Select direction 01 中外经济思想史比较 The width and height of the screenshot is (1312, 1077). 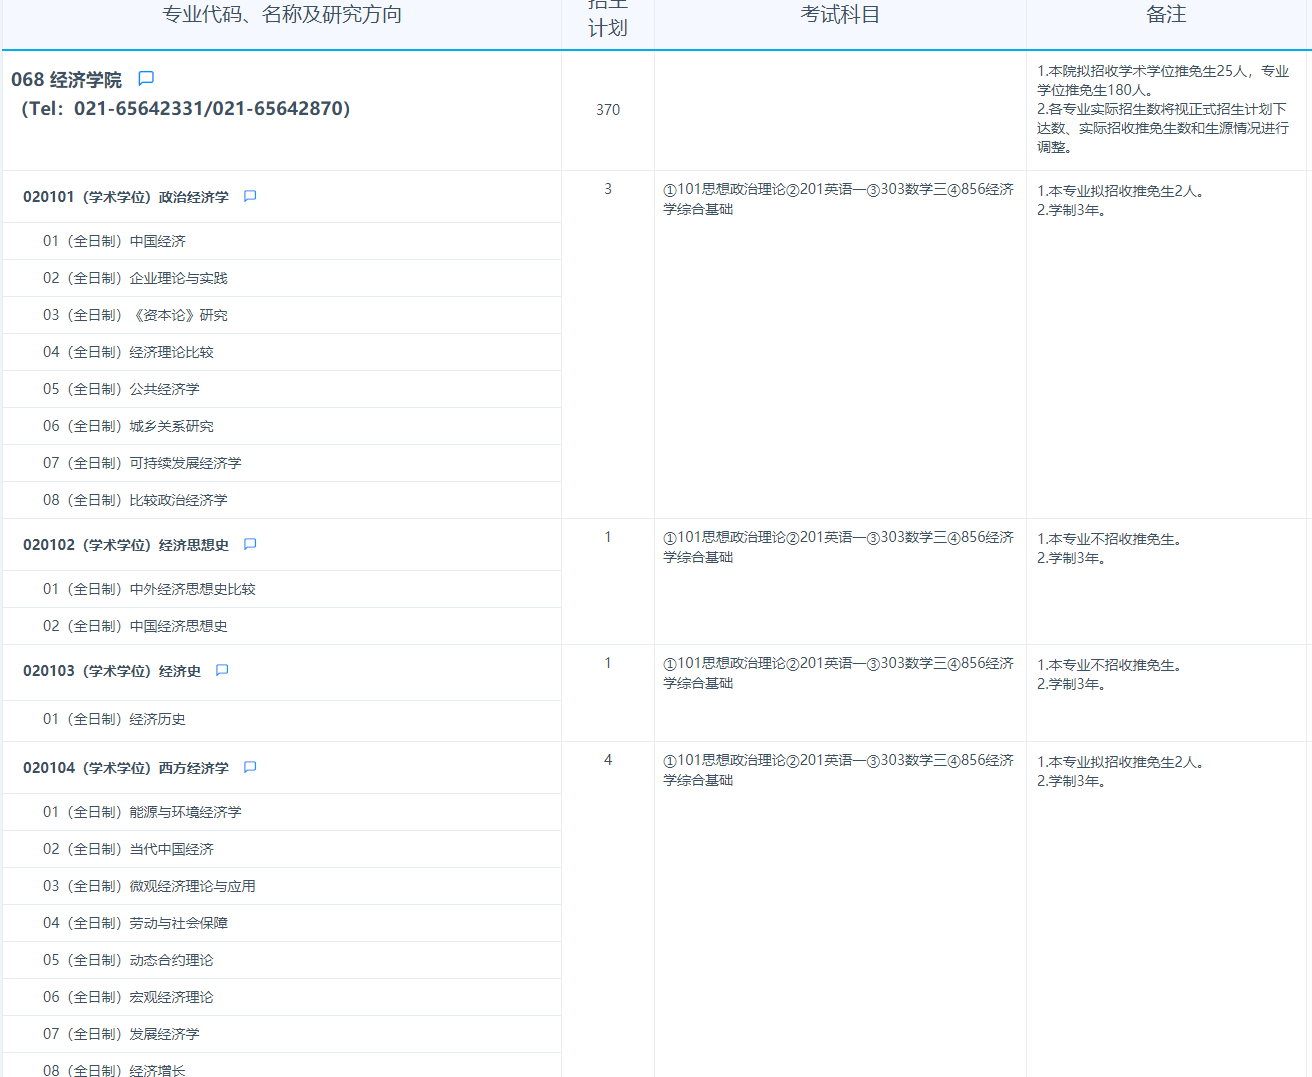[149, 589]
